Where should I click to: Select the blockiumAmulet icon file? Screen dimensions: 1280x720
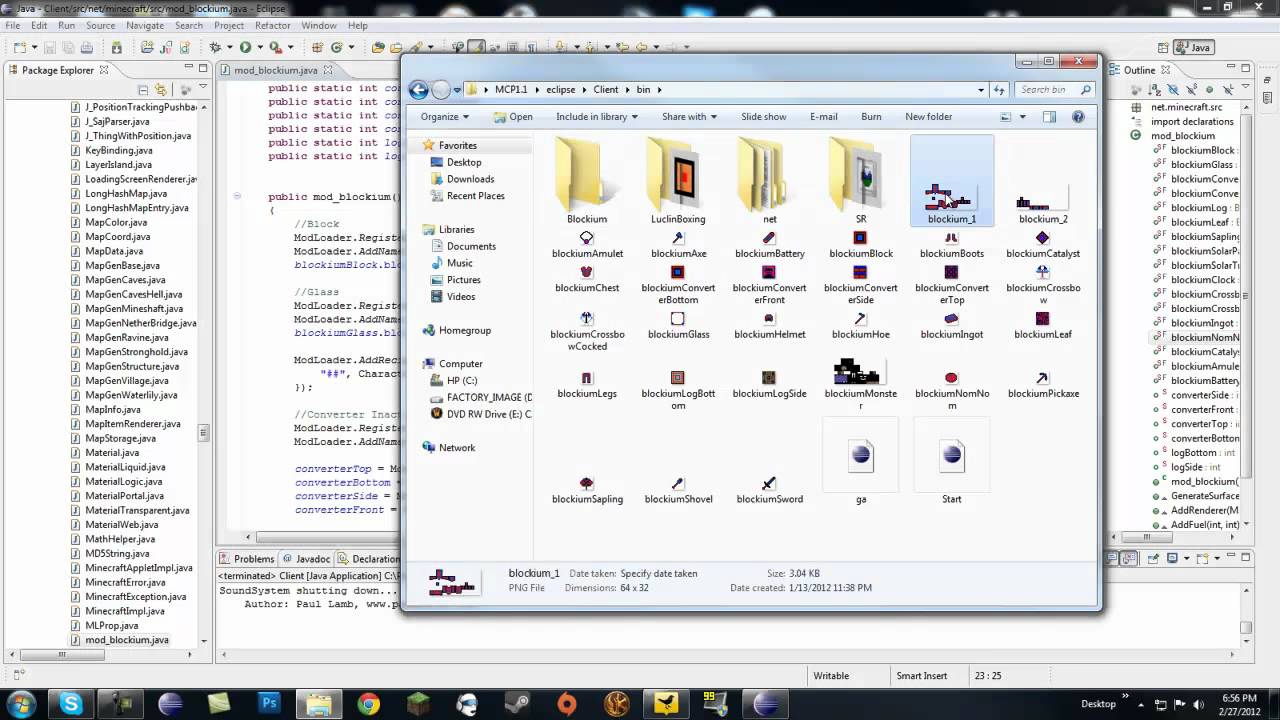pyautogui.click(x=587, y=245)
